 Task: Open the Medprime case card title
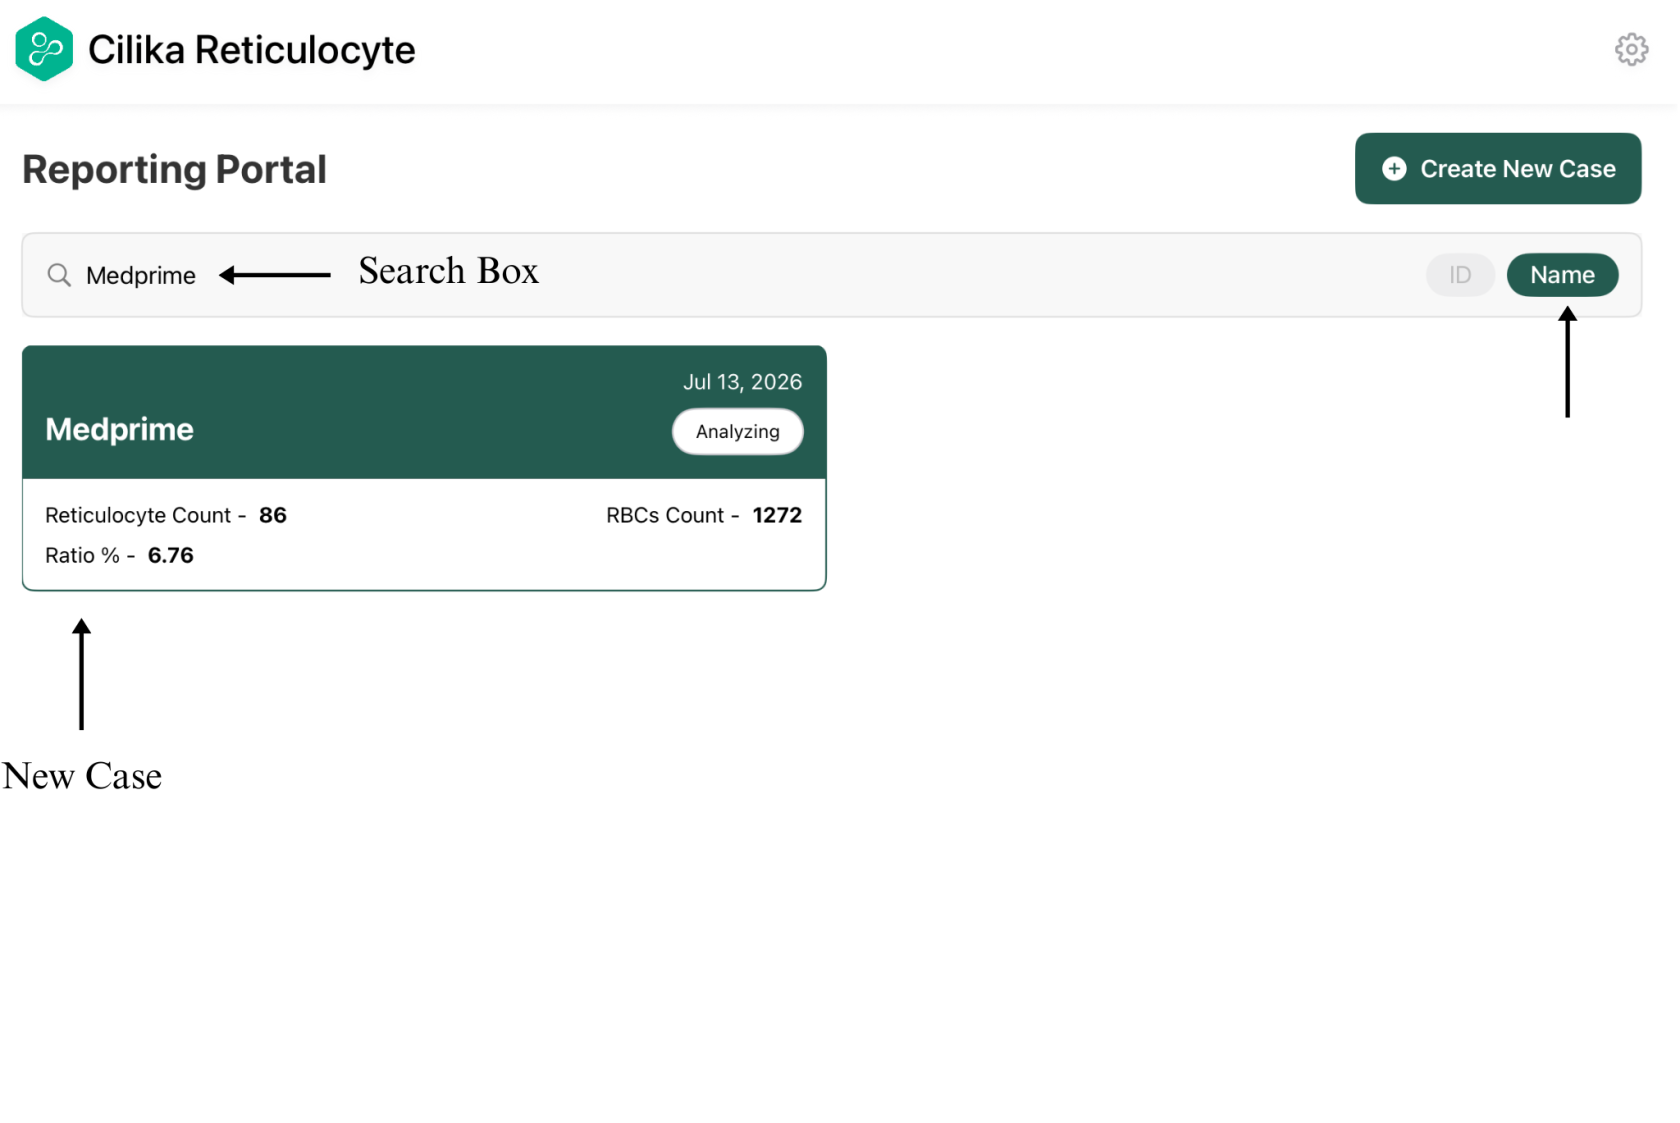pos(119,430)
